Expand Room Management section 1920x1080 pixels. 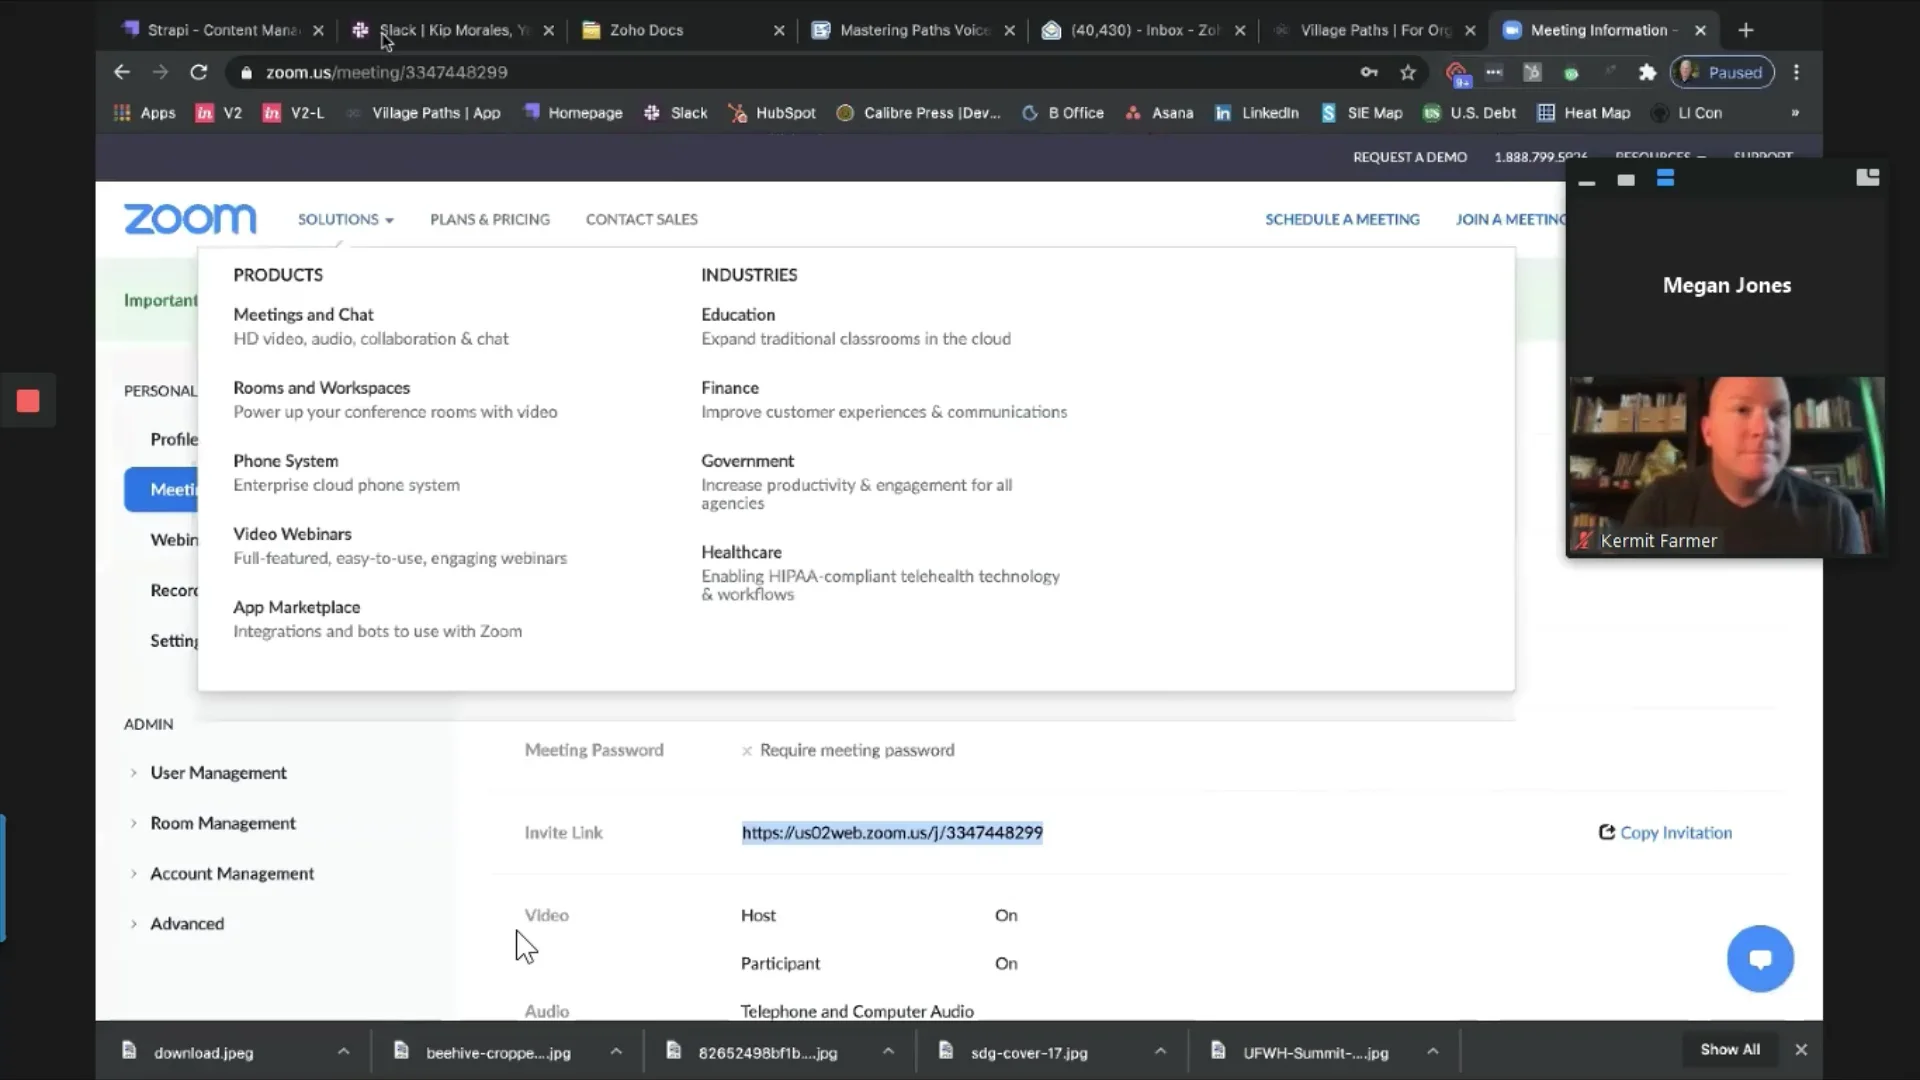223,823
